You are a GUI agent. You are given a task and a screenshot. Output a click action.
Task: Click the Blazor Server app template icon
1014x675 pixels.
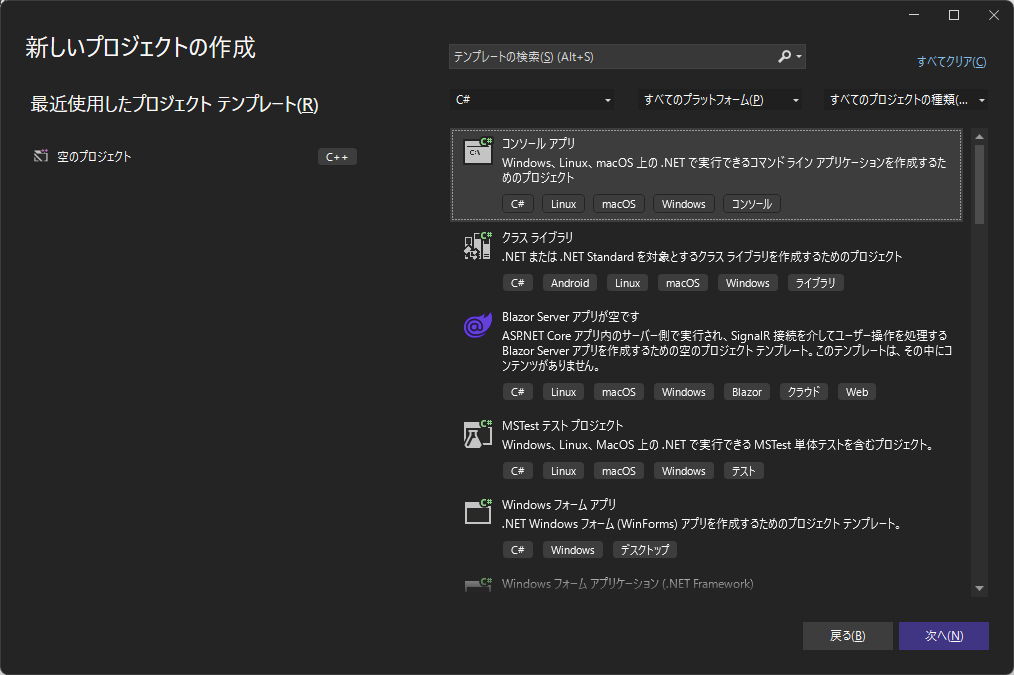tap(477, 325)
